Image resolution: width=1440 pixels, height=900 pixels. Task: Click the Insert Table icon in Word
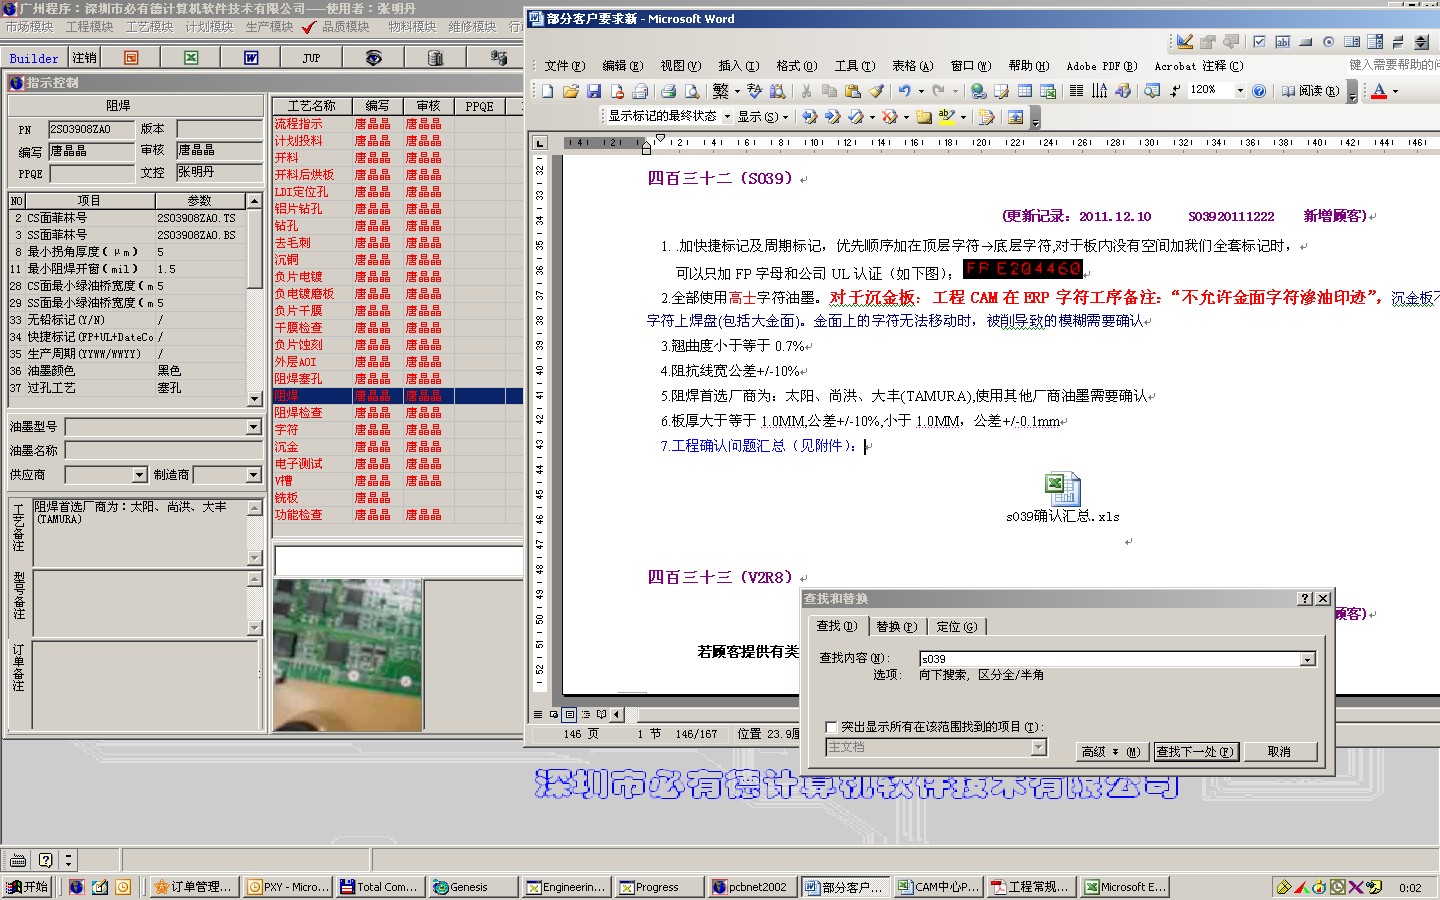1025,91
